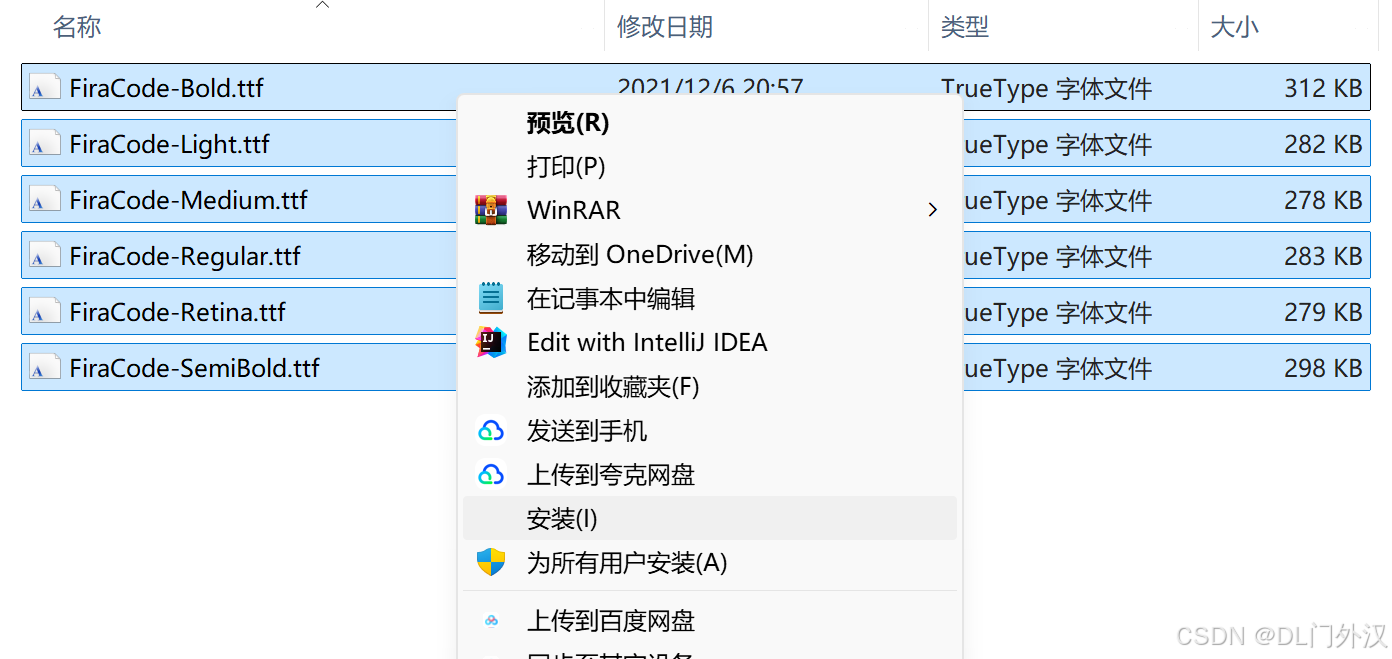This screenshot has height=659, width=1392.
Task: Click the sort arrow above 名称 column
Action: 322,5
